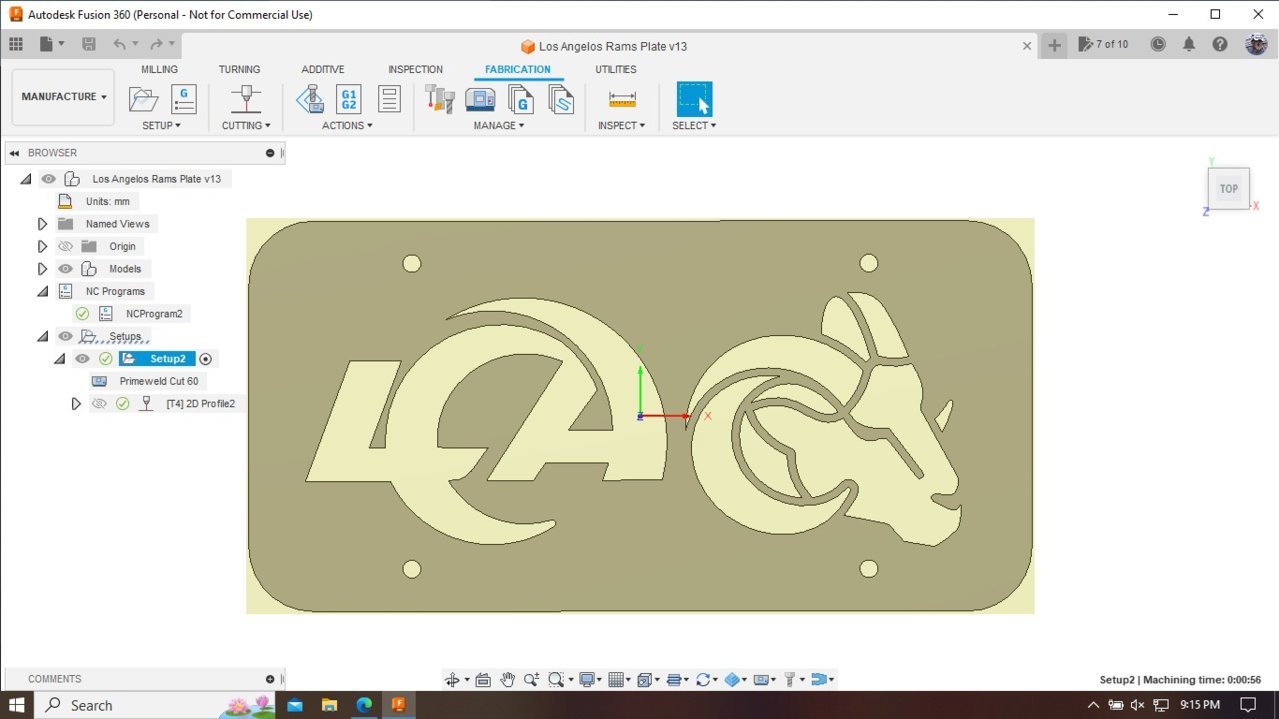Viewport: 1279px width, 719px height.
Task: Open the Tool Library icon
Action: 440,99
